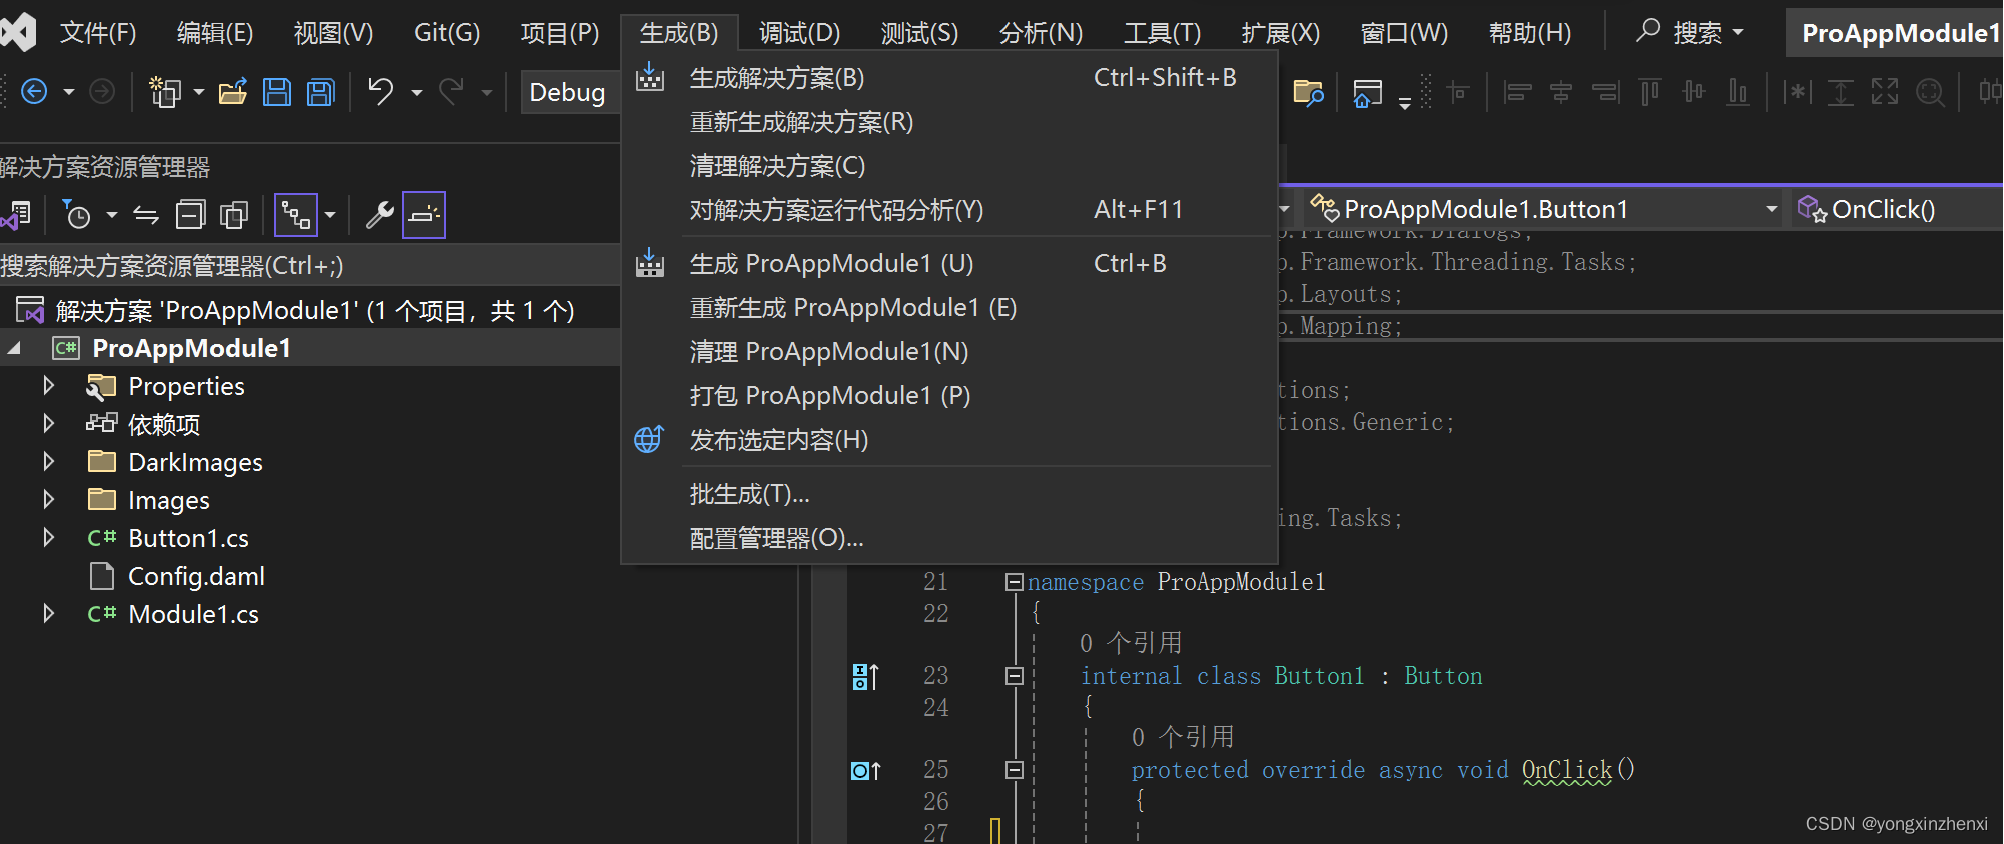This screenshot has width=2004, height=844.
Task: Open the 文件(F) menu
Action: coord(98,33)
